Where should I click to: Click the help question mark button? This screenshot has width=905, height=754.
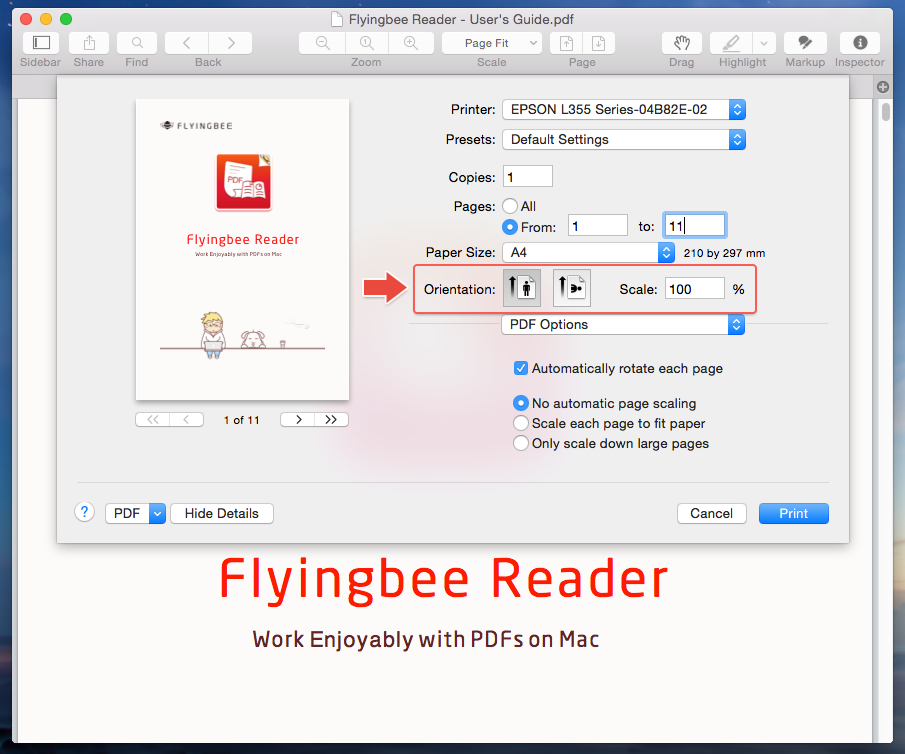[x=84, y=512]
